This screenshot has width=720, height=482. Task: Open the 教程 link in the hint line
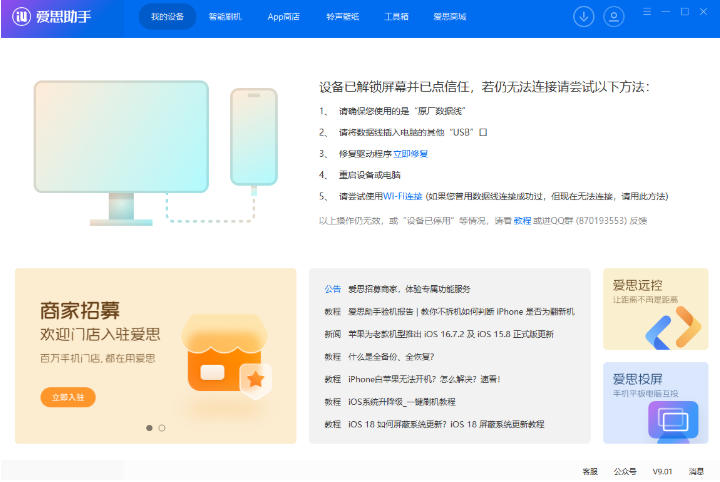click(x=522, y=221)
